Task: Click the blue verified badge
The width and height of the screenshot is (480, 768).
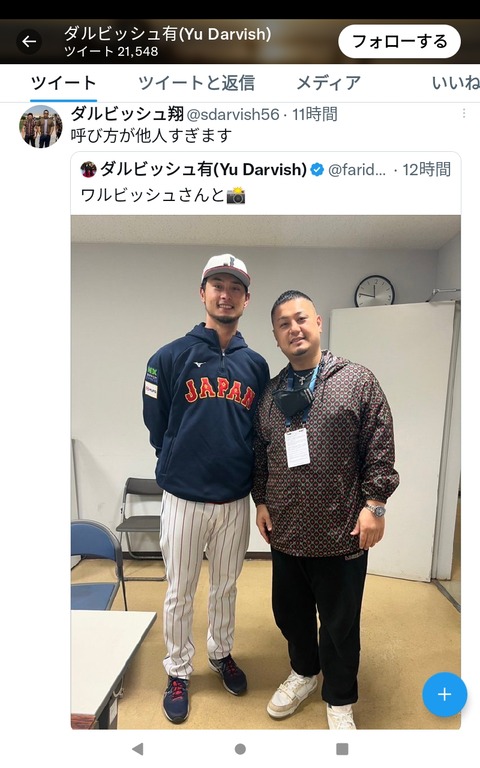Action: point(317,169)
